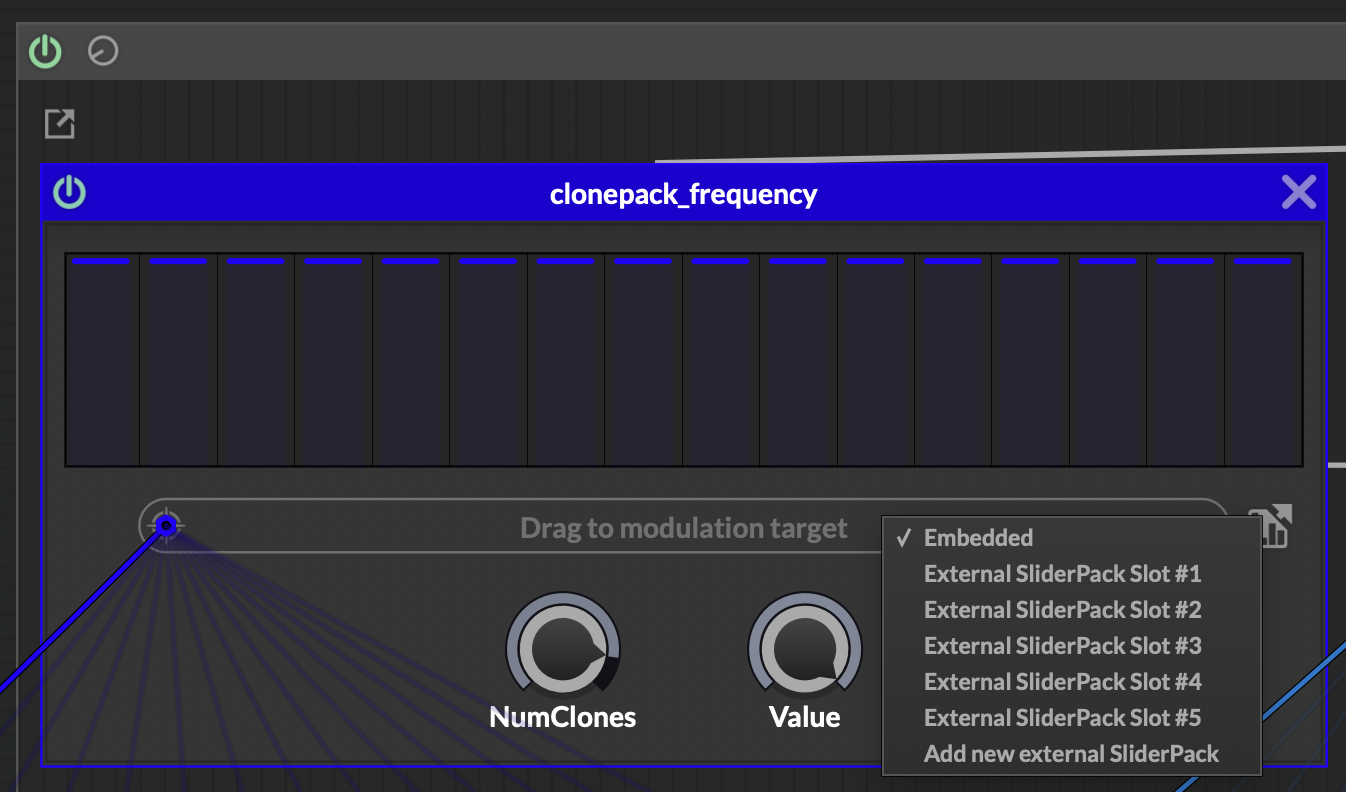Bypass clonepack_frequency with its power button

click(x=69, y=192)
